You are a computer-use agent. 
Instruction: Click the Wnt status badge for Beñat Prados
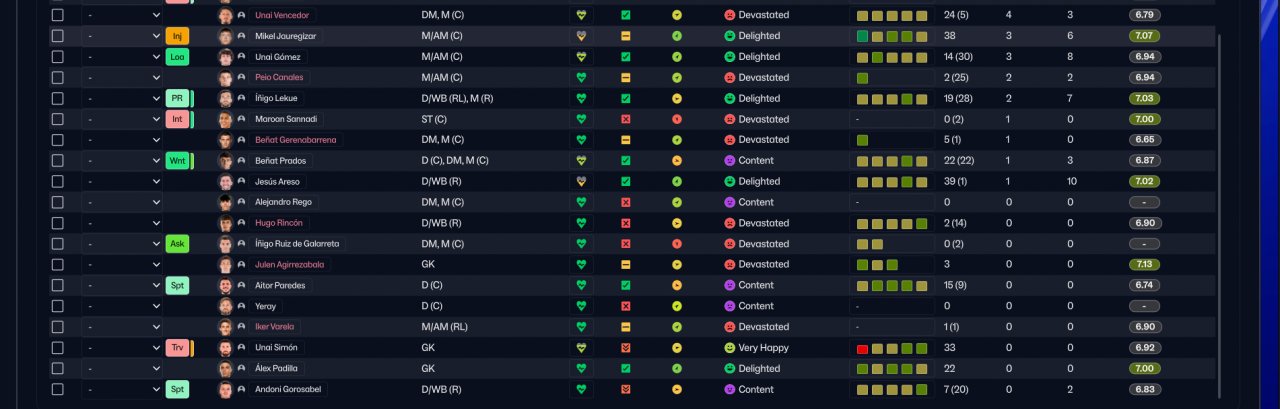click(x=177, y=161)
